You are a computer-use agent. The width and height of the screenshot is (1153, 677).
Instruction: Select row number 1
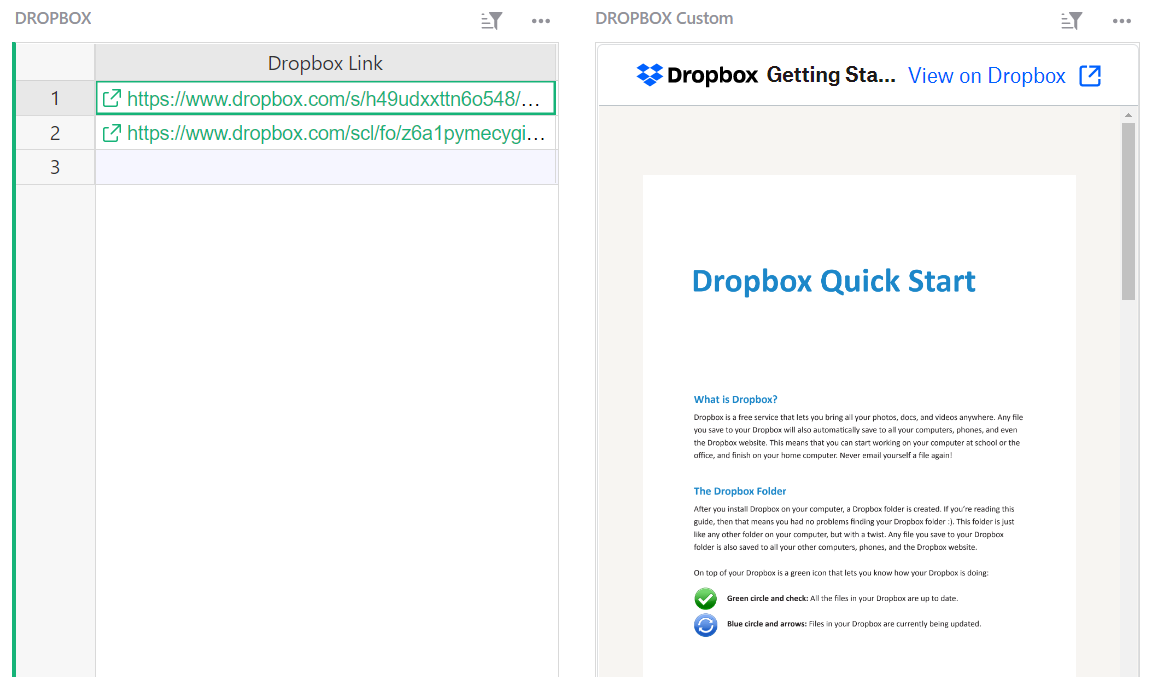55,99
